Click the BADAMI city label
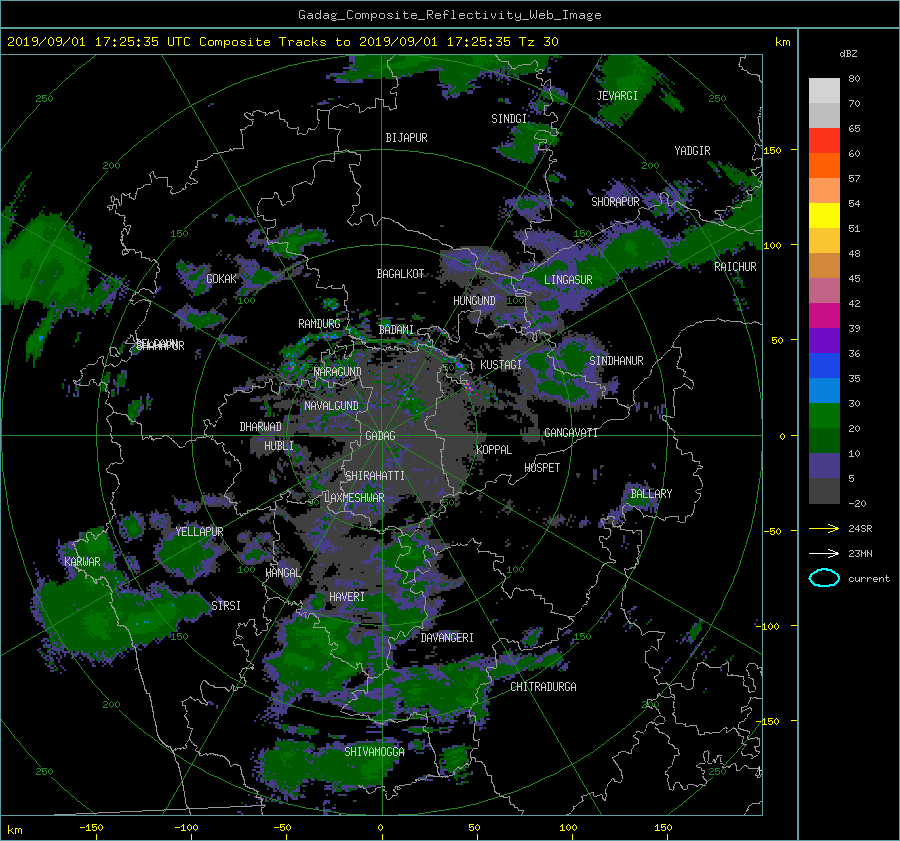The width and height of the screenshot is (900, 841). pos(396,330)
